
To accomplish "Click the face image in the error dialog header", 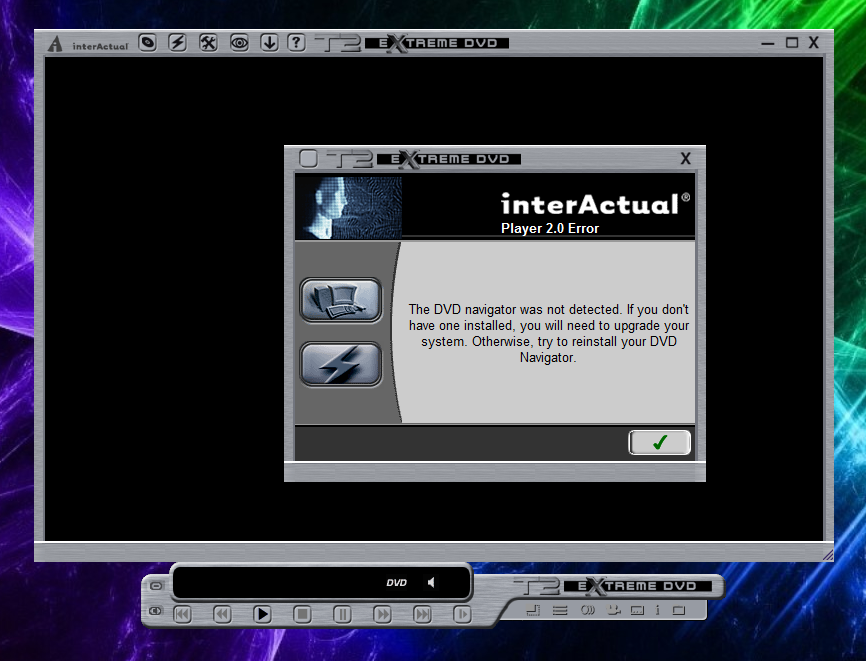I will [x=348, y=207].
